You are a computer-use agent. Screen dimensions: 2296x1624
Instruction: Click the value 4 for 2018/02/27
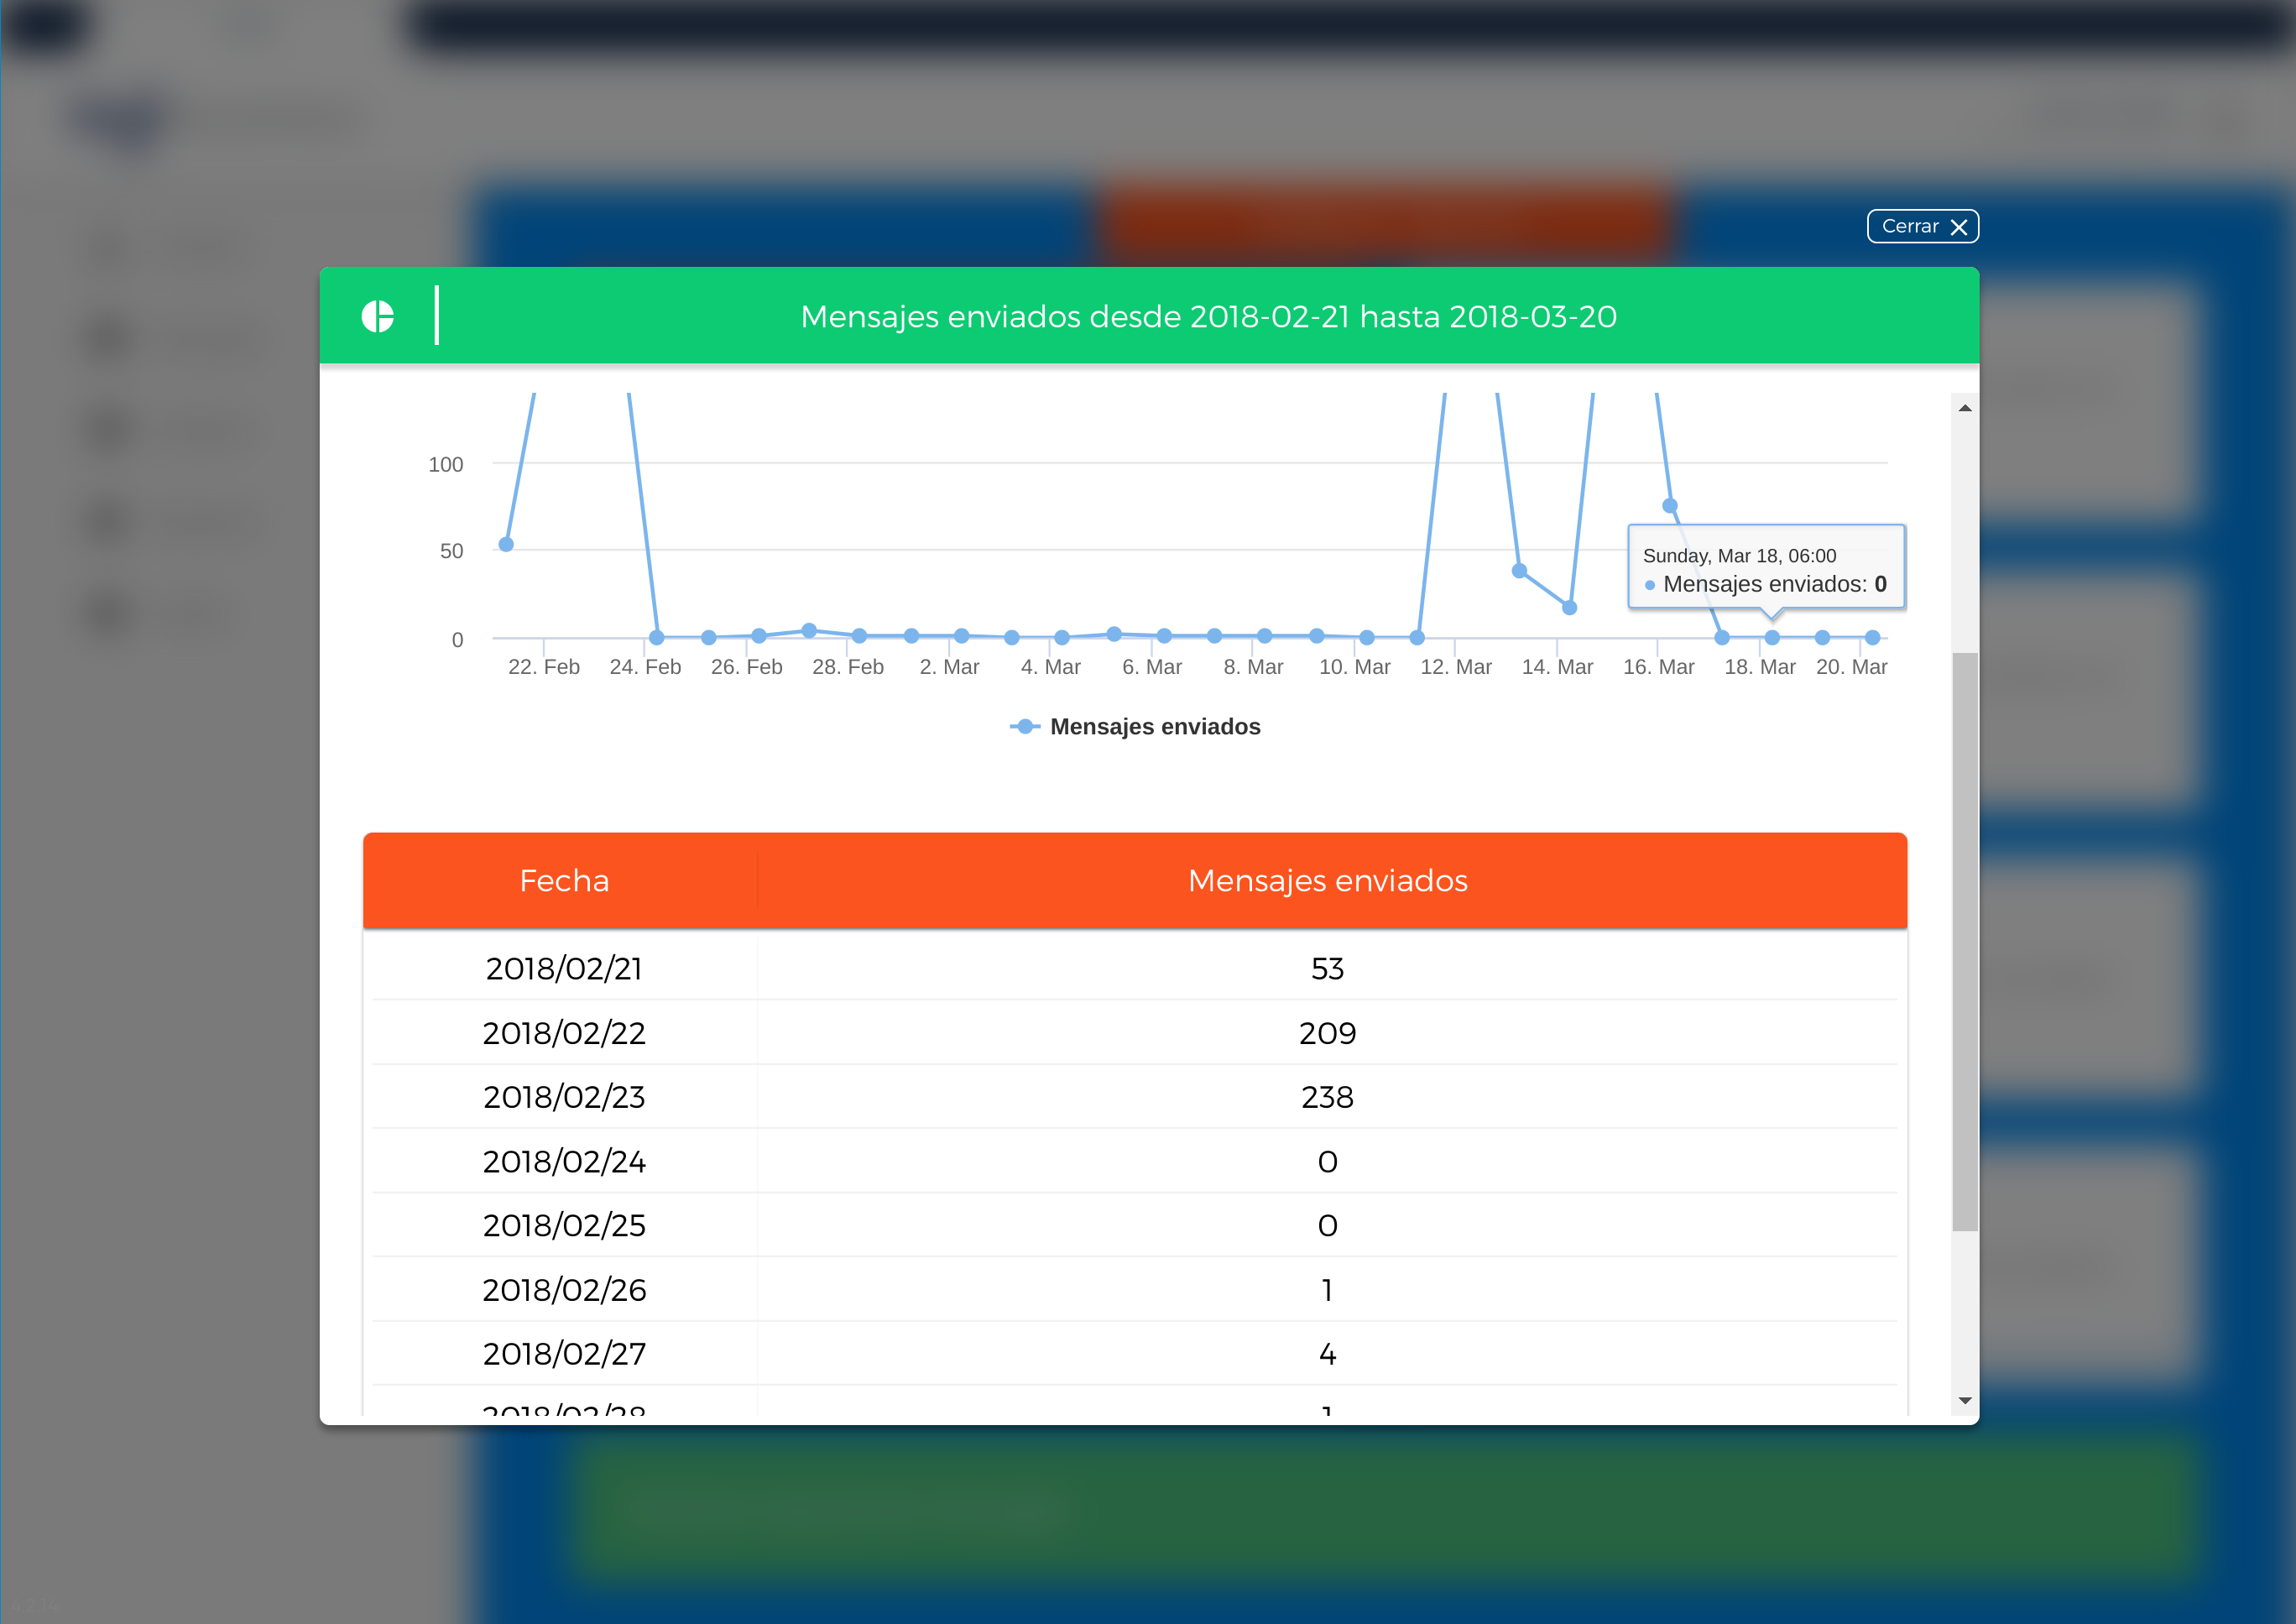coord(1327,1354)
